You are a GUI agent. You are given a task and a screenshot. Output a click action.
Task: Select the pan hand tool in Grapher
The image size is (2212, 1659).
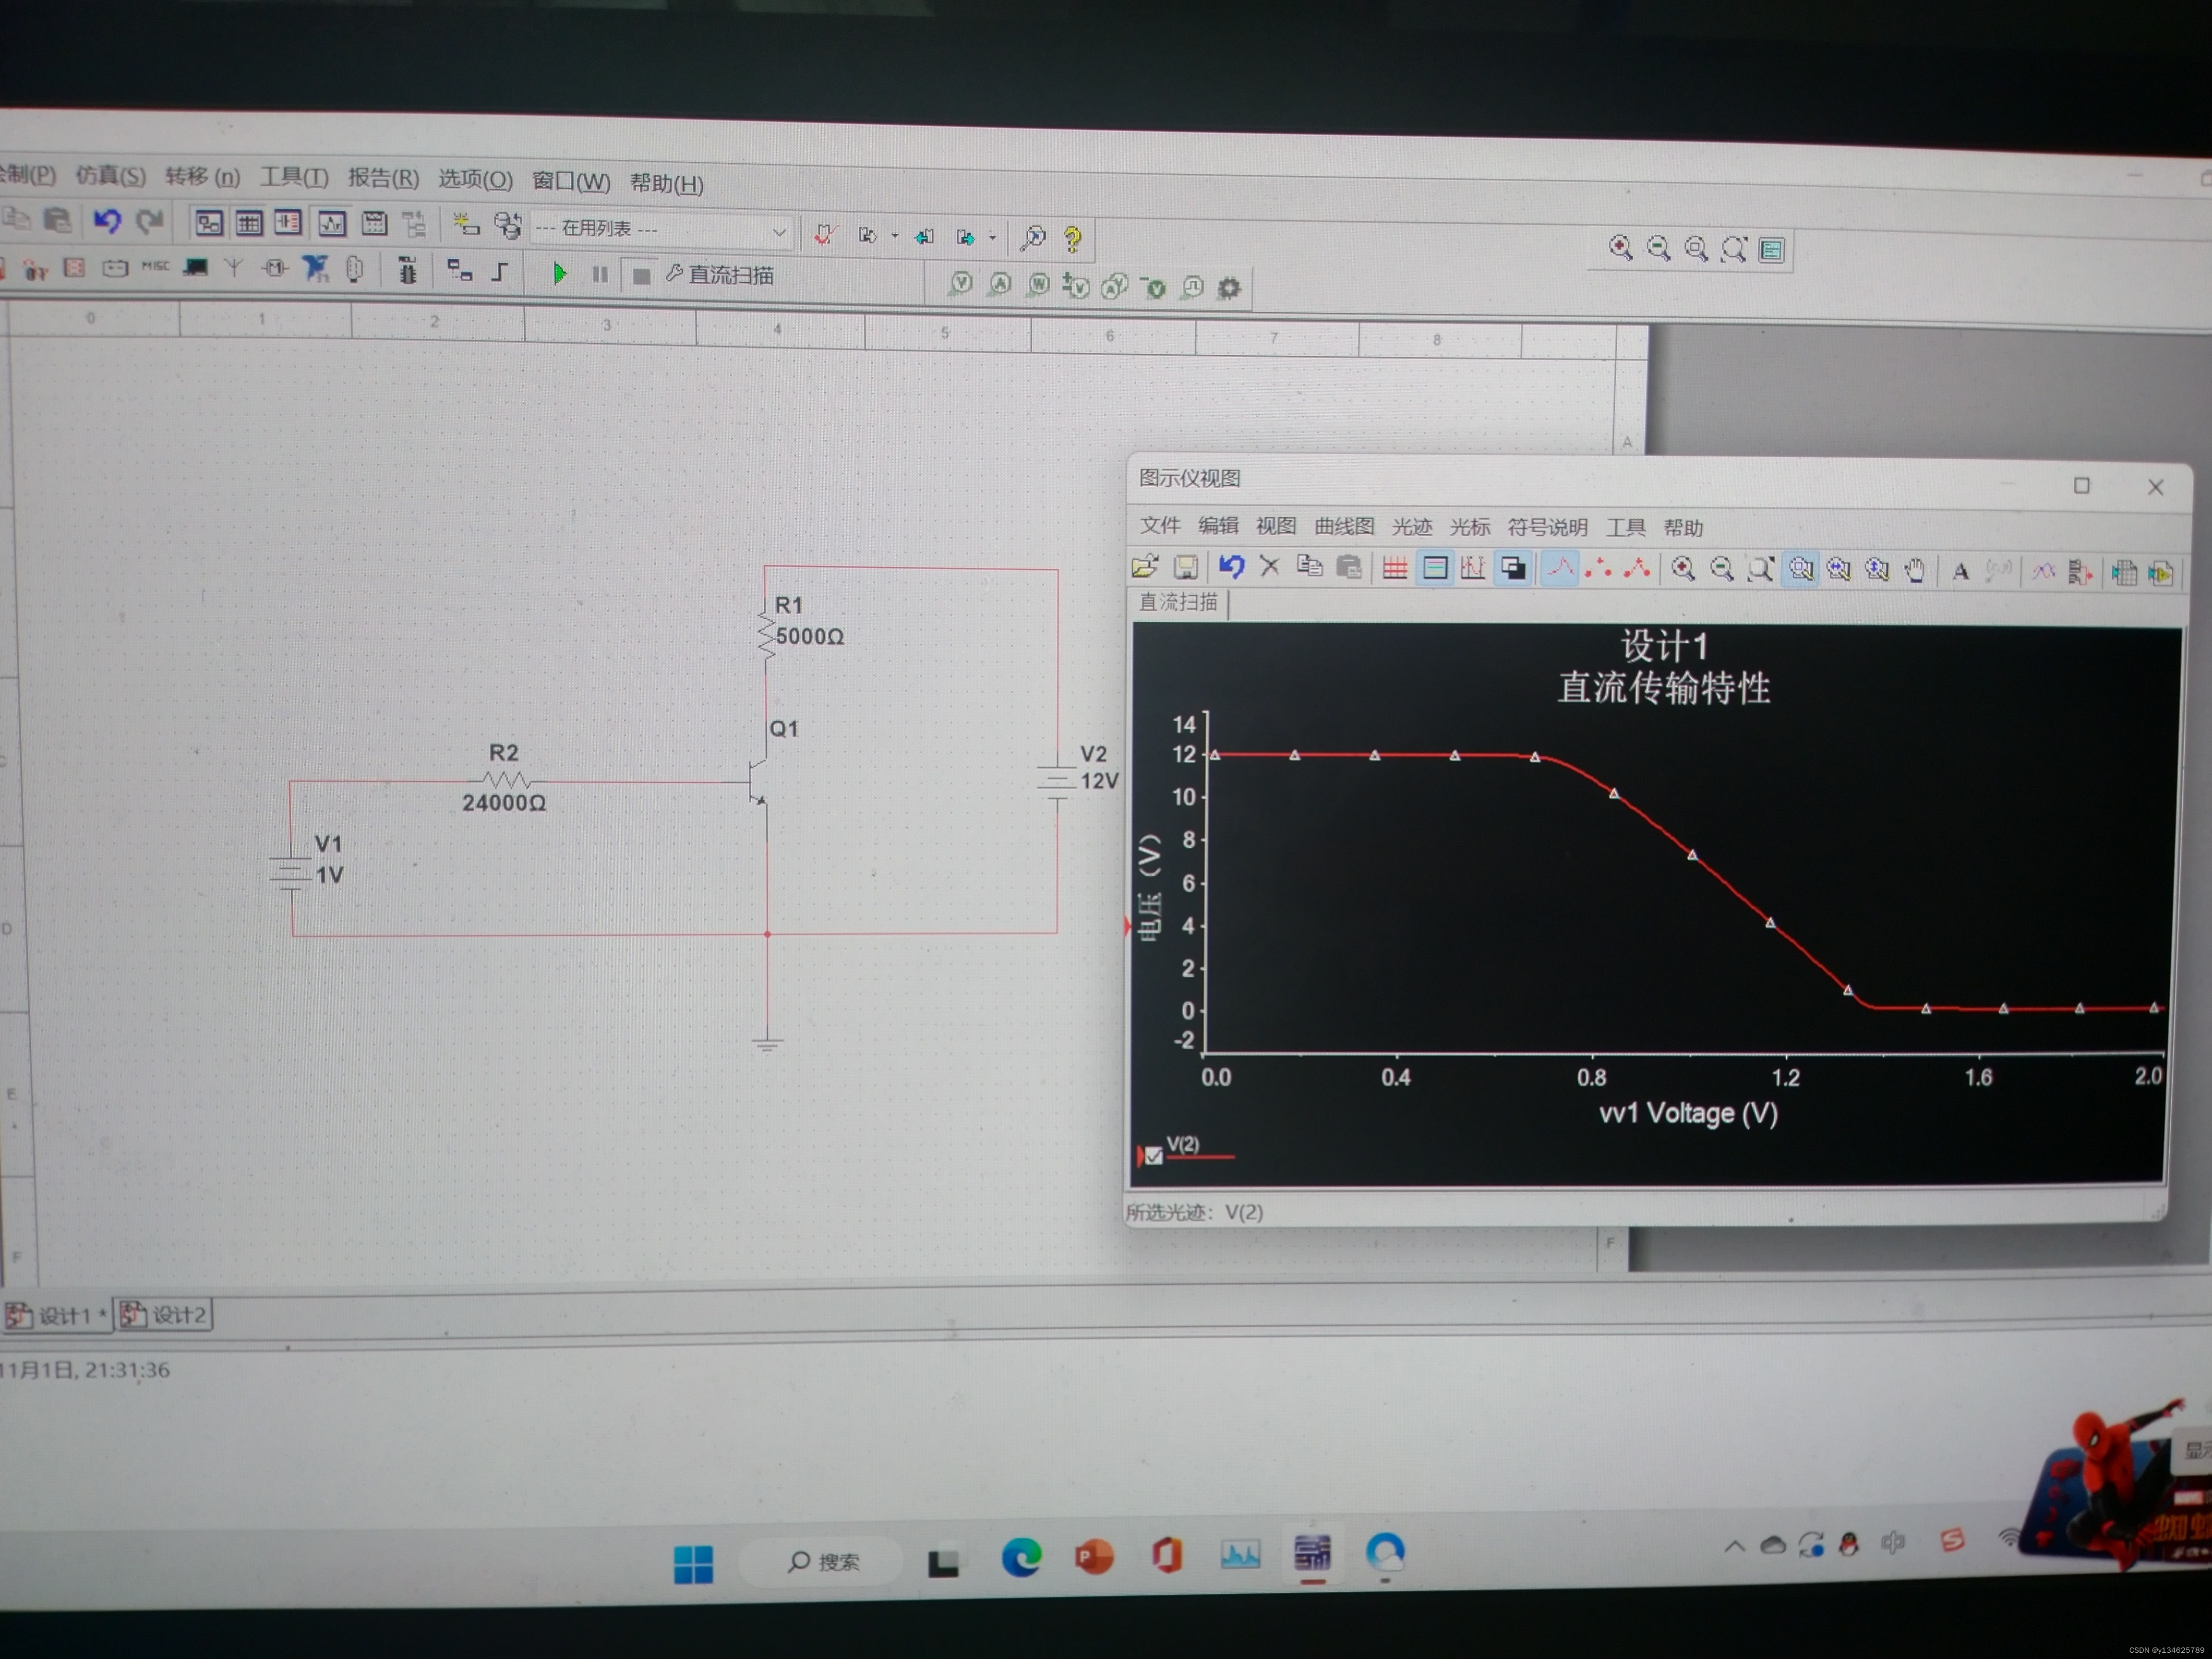1914,571
